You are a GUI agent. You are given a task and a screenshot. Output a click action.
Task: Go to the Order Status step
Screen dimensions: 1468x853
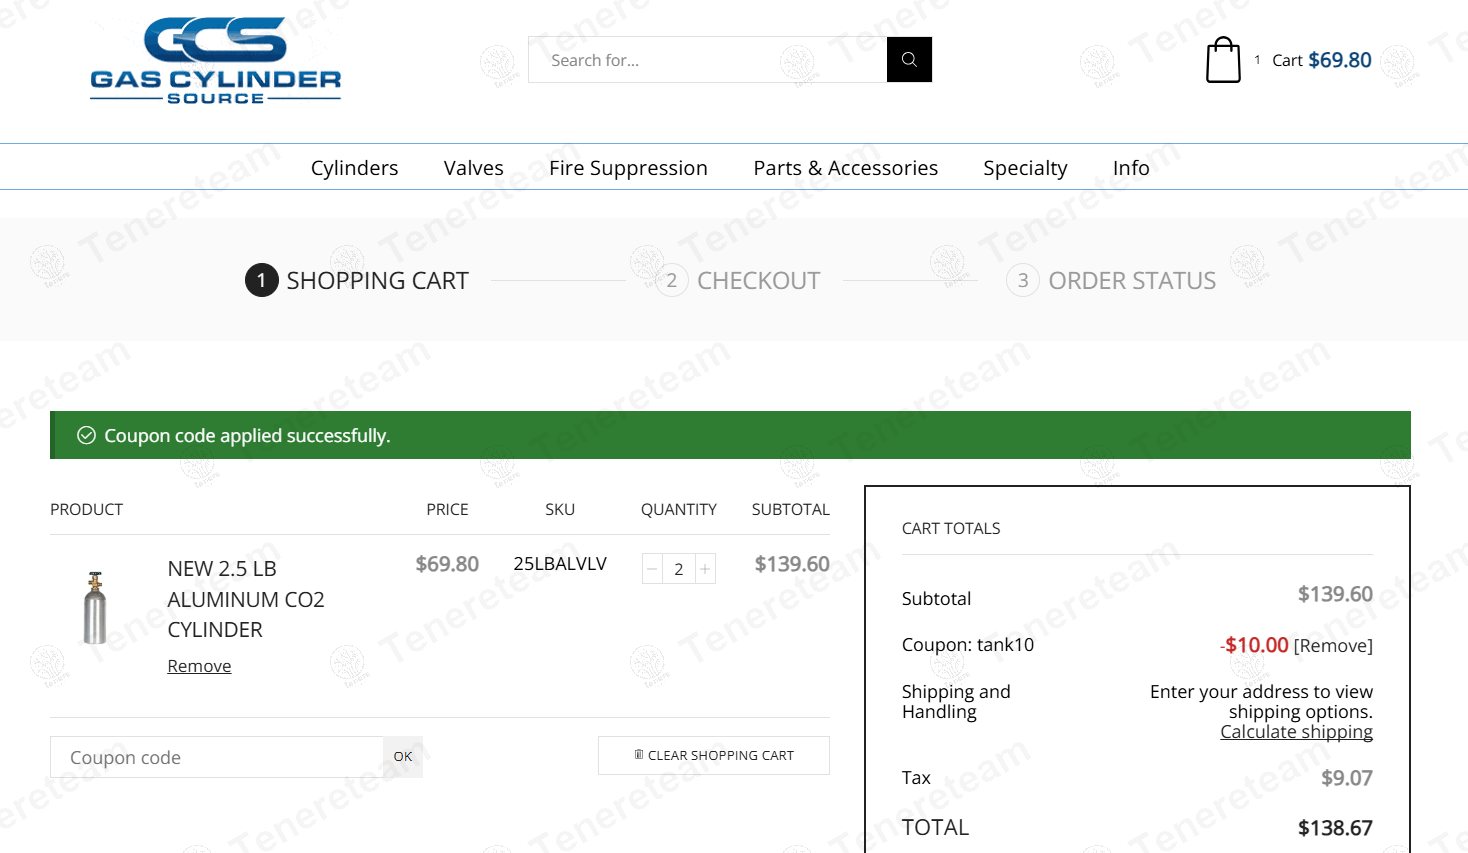1111,281
